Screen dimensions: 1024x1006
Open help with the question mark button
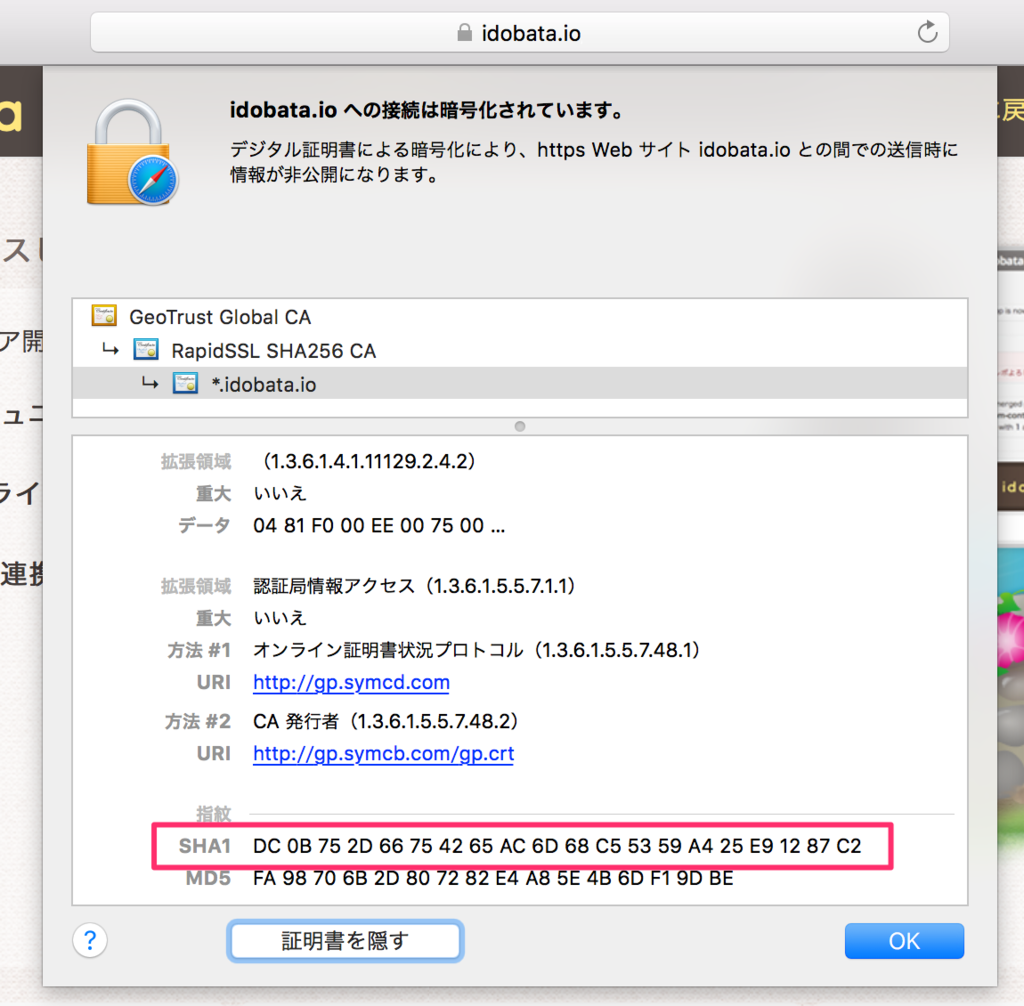pos(90,941)
